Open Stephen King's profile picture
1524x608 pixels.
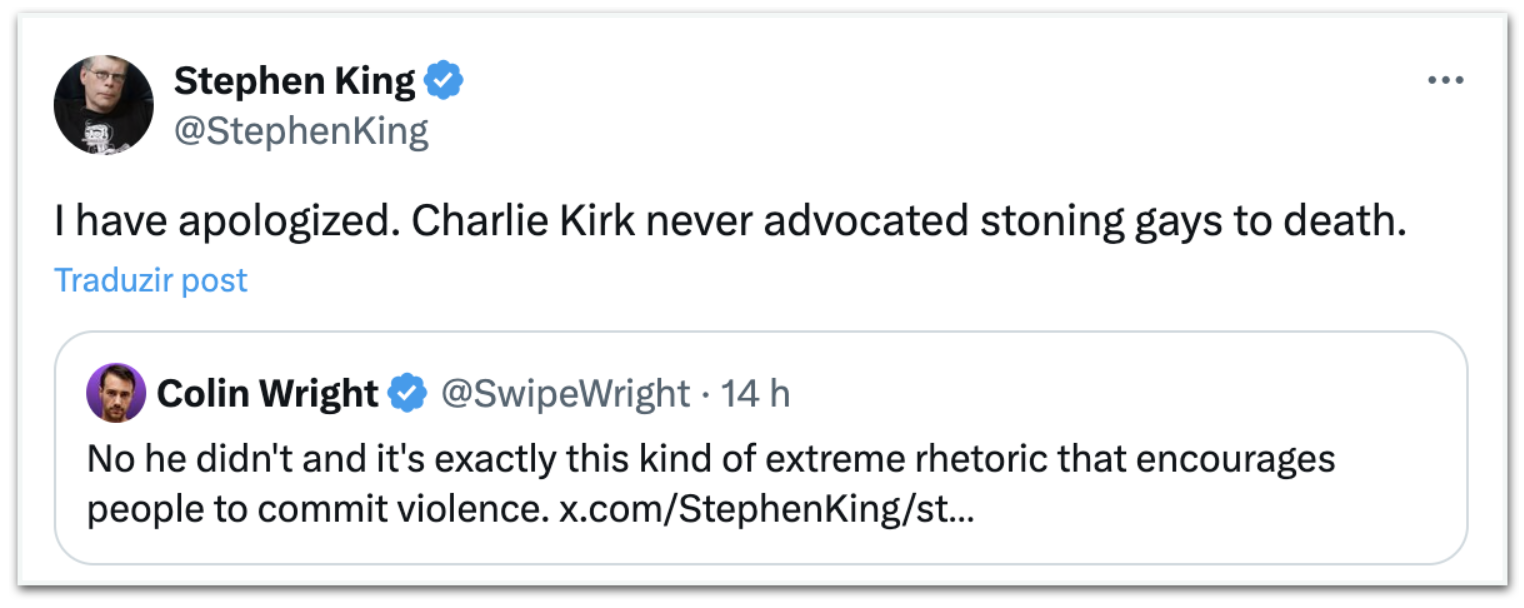click(x=103, y=105)
